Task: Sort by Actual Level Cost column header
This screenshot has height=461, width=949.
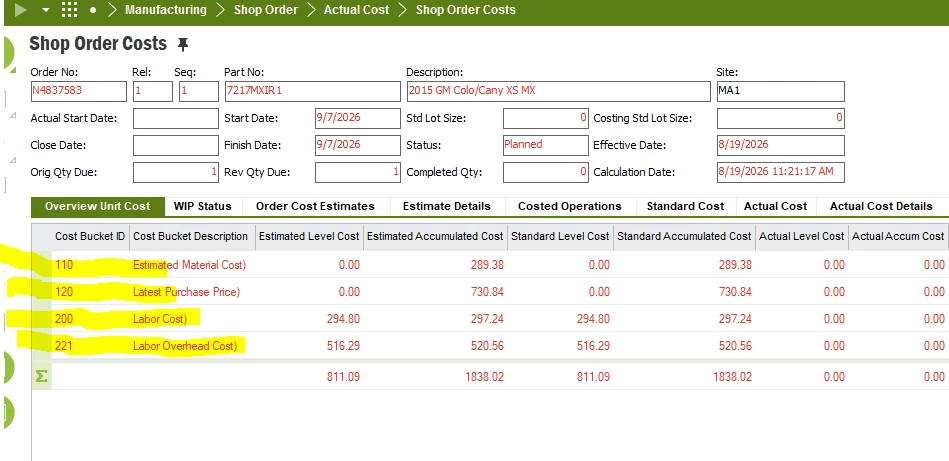Action: (x=801, y=237)
